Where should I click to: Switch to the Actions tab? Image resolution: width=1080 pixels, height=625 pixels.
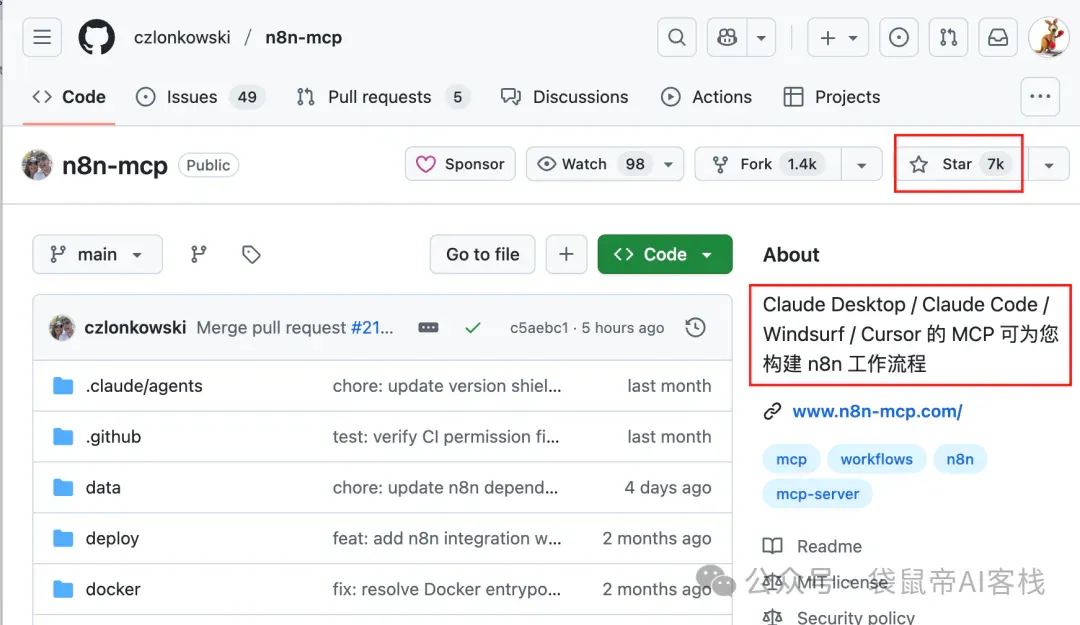706,97
